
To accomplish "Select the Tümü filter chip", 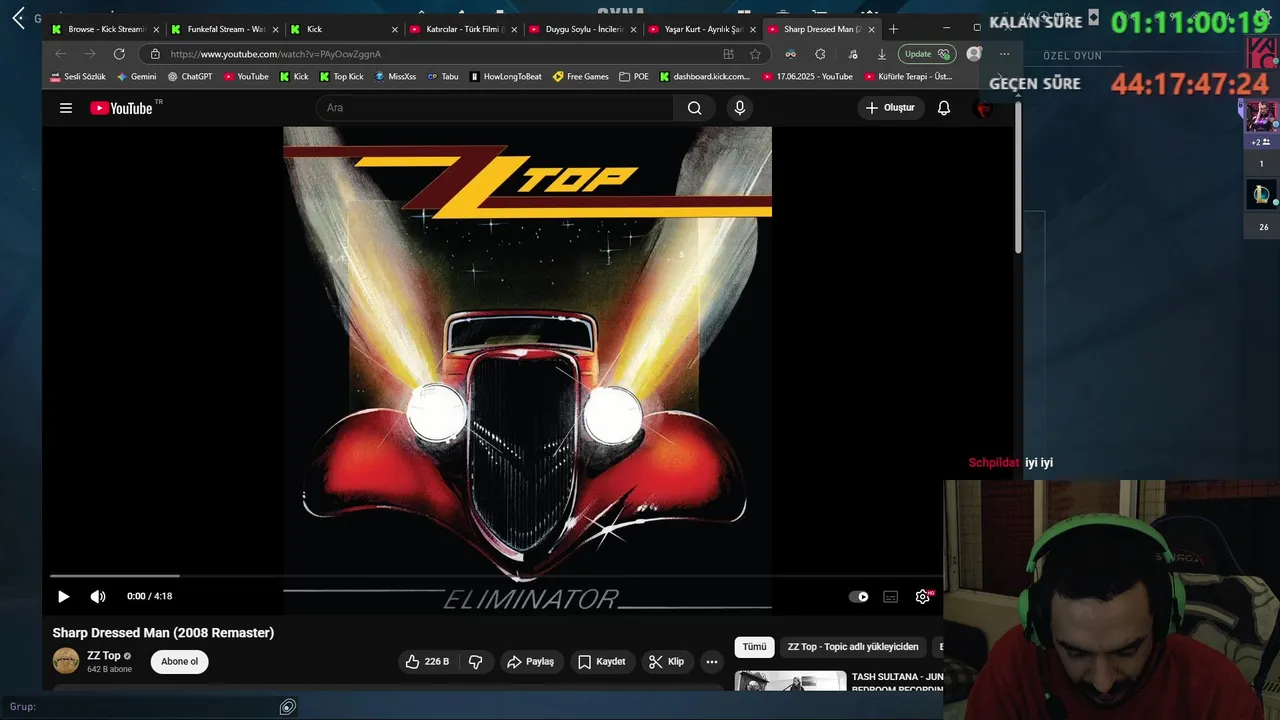I will point(754,647).
